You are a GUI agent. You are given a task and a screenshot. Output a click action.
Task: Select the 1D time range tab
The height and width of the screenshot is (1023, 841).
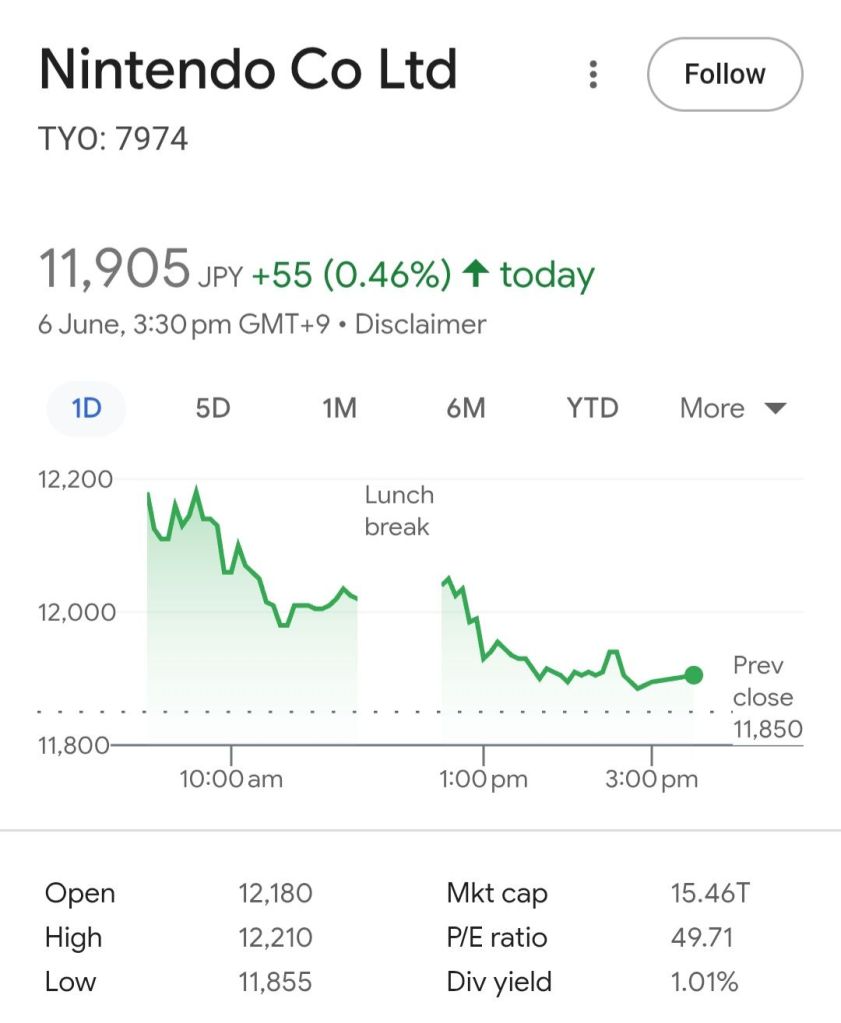[x=87, y=408]
